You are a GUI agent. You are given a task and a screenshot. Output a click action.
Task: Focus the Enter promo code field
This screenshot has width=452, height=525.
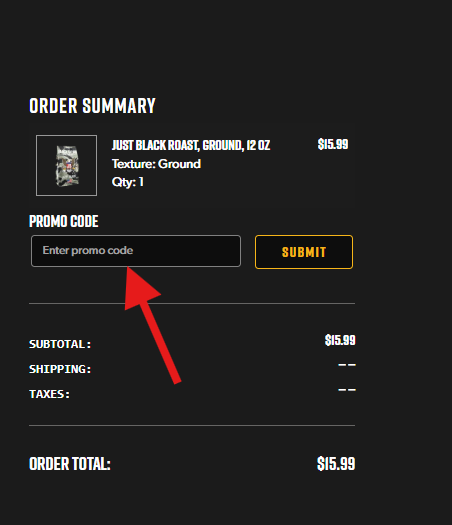136,251
